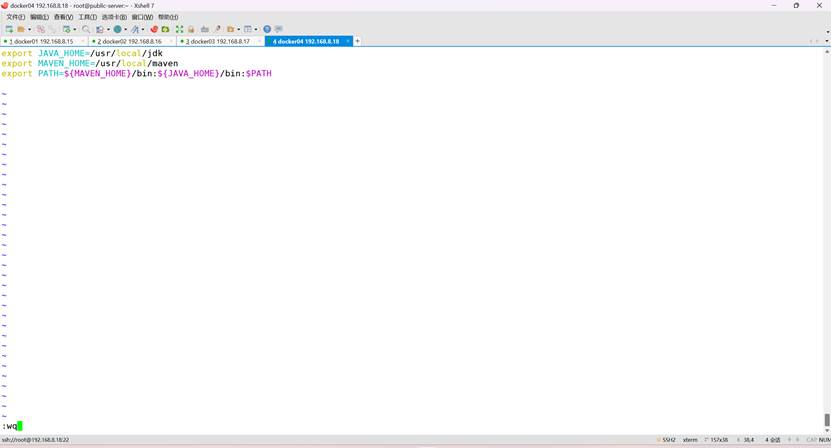The width and height of the screenshot is (831, 448).
Task: Expand the yellow script folder dropdown arrow
Action: pyautogui.click(x=238, y=29)
